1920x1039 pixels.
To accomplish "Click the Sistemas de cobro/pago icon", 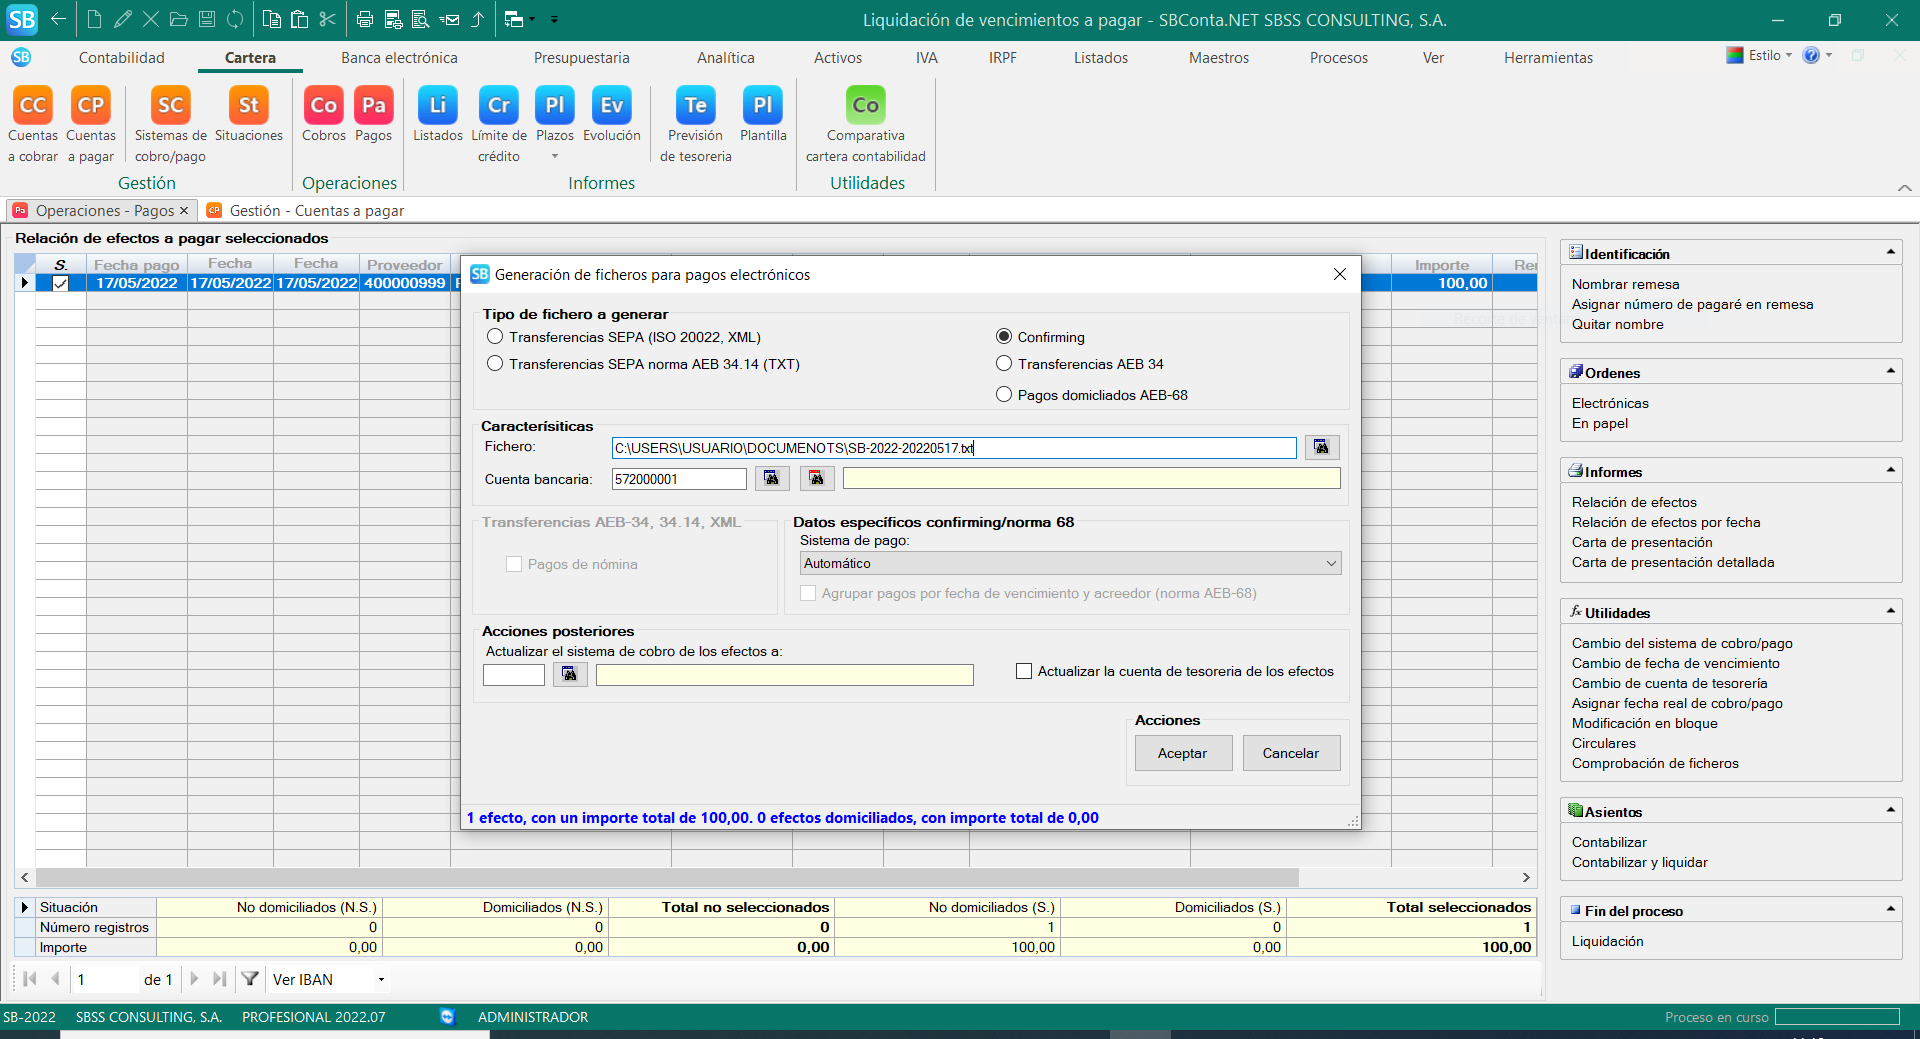I will 170,107.
